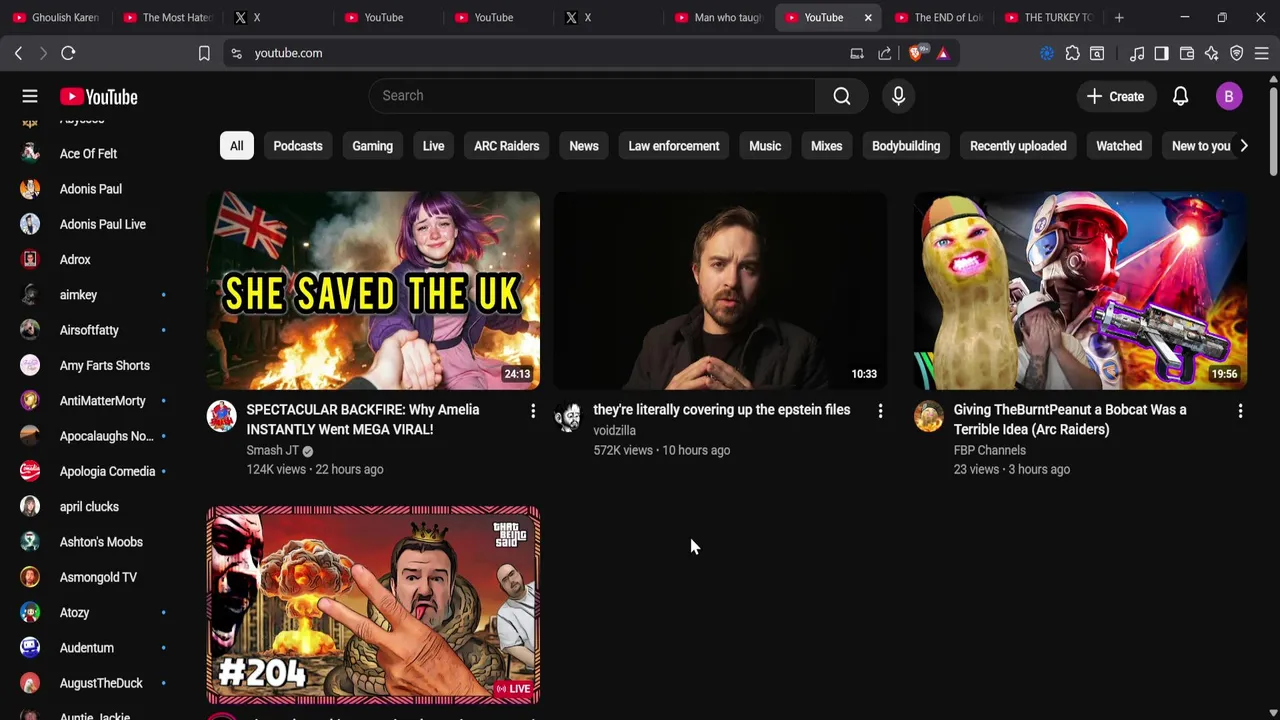The width and height of the screenshot is (1280, 720).
Task: Open the account avatar menu
Action: [x=1229, y=97]
